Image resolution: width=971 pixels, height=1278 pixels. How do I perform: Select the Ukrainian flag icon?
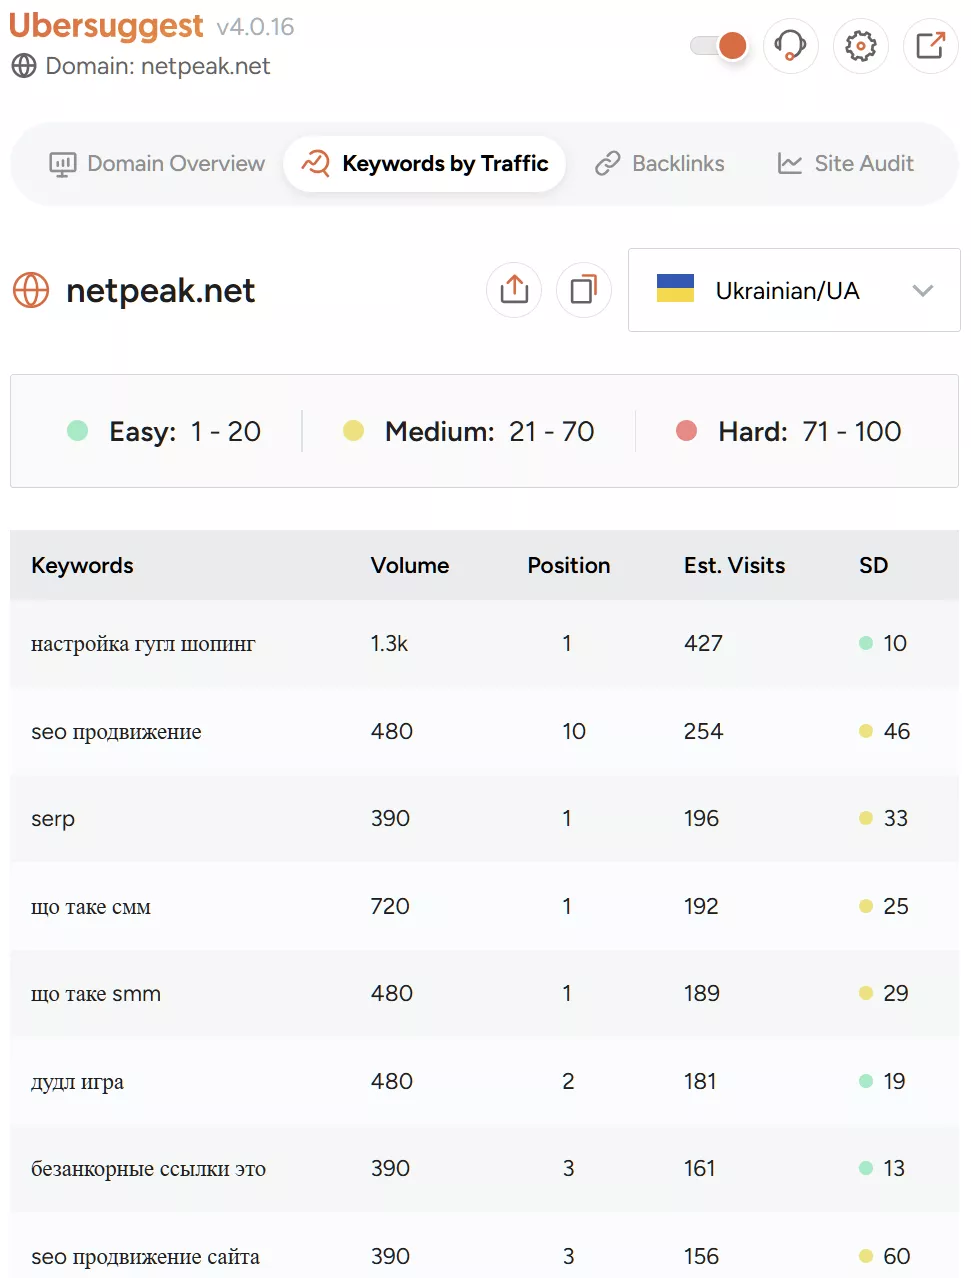pyautogui.click(x=674, y=290)
